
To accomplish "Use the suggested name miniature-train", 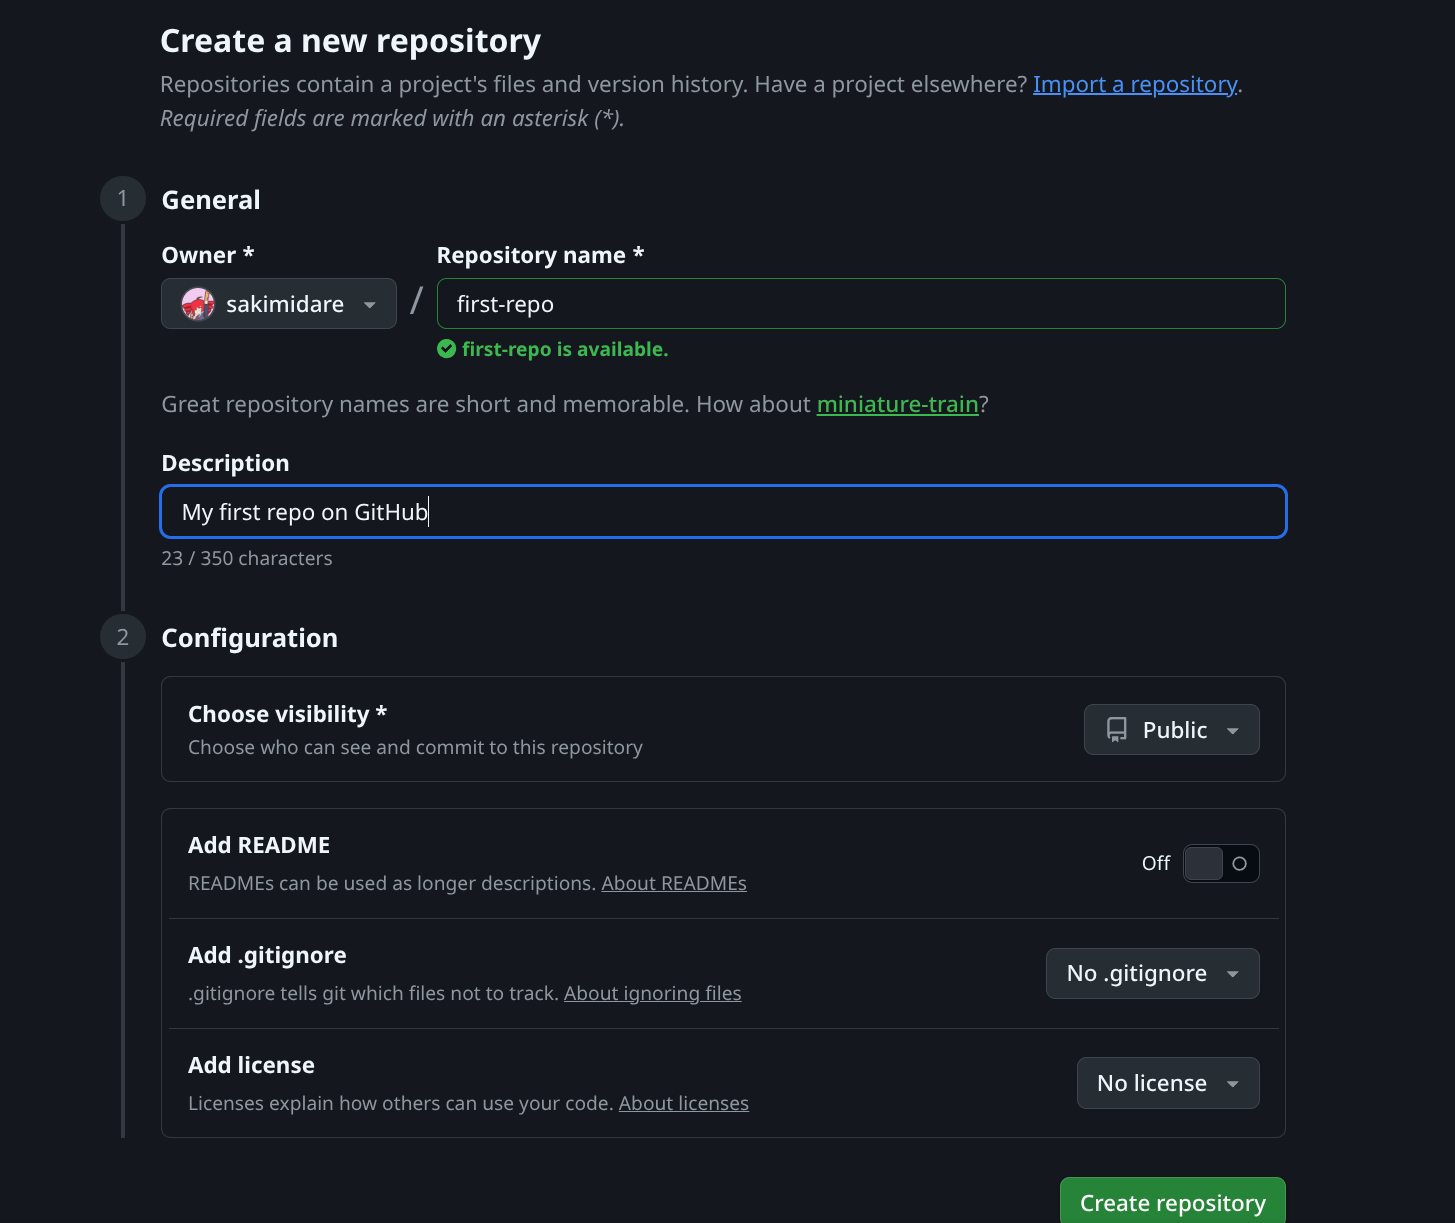I will tap(898, 404).
